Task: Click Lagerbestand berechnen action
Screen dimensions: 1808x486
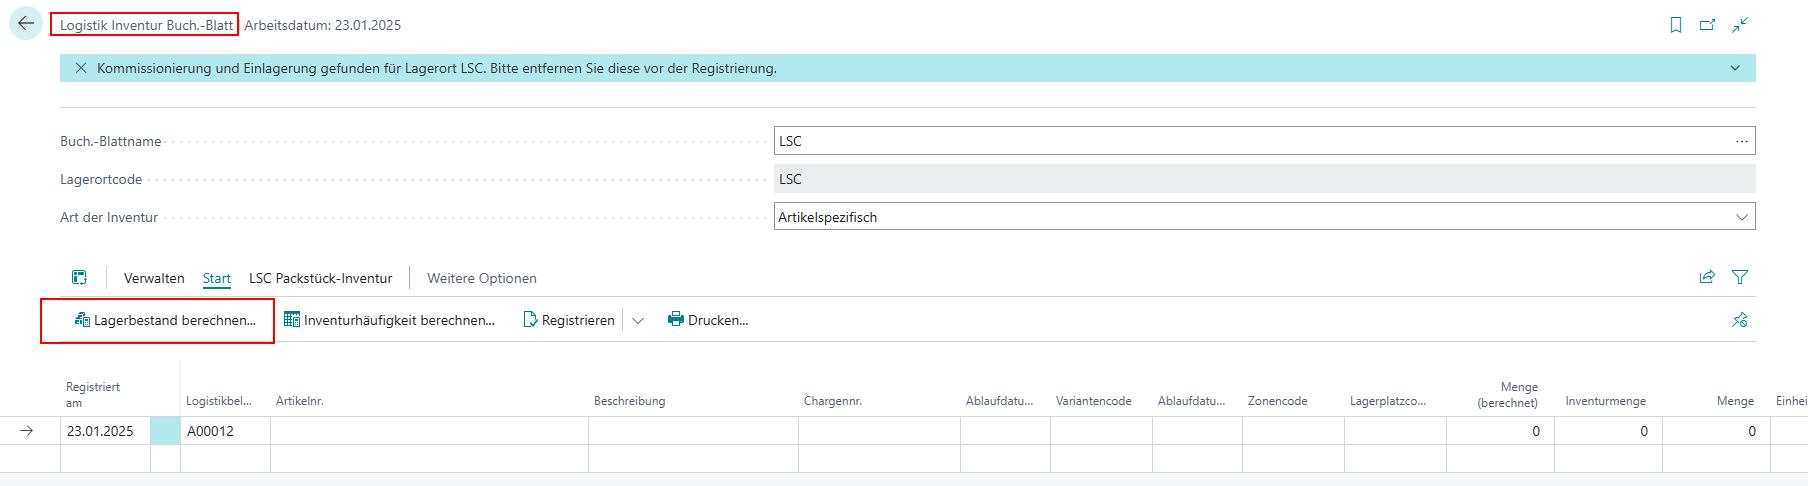Action: pyautogui.click(x=165, y=320)
